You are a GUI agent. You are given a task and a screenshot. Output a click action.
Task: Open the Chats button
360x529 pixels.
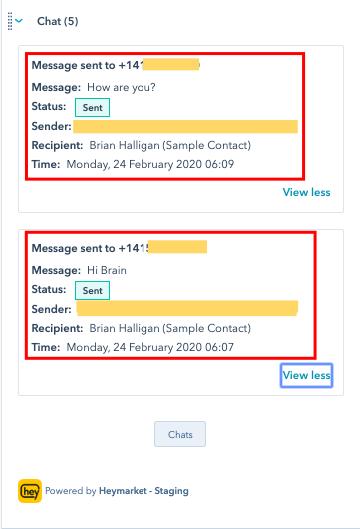click(180, 434)
